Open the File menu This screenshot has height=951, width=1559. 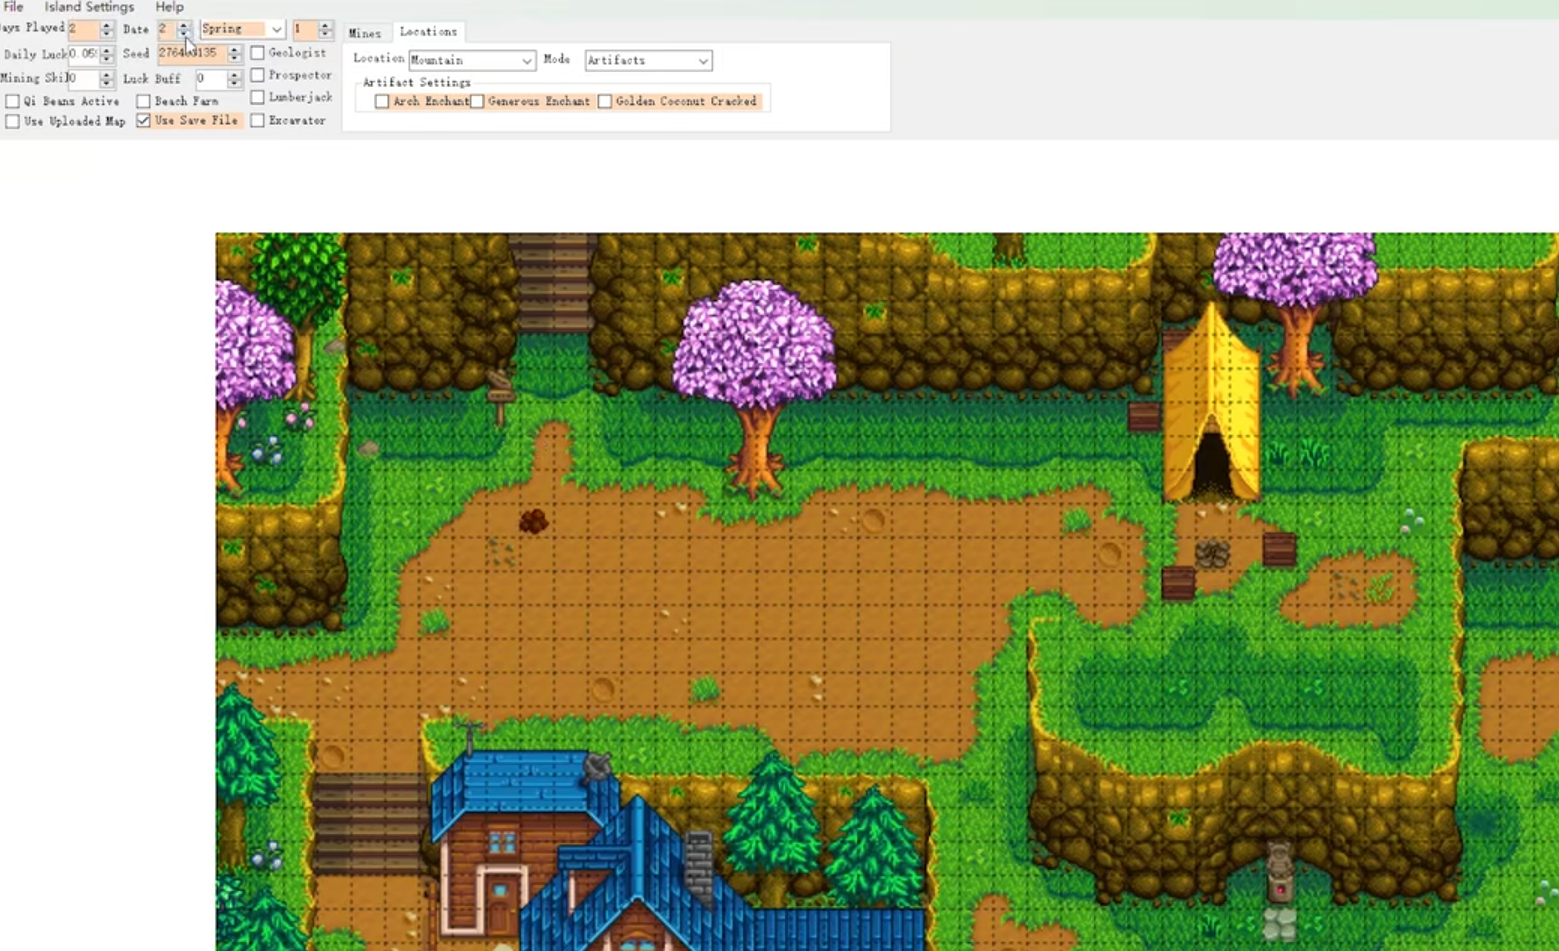(x=14, y=7)
